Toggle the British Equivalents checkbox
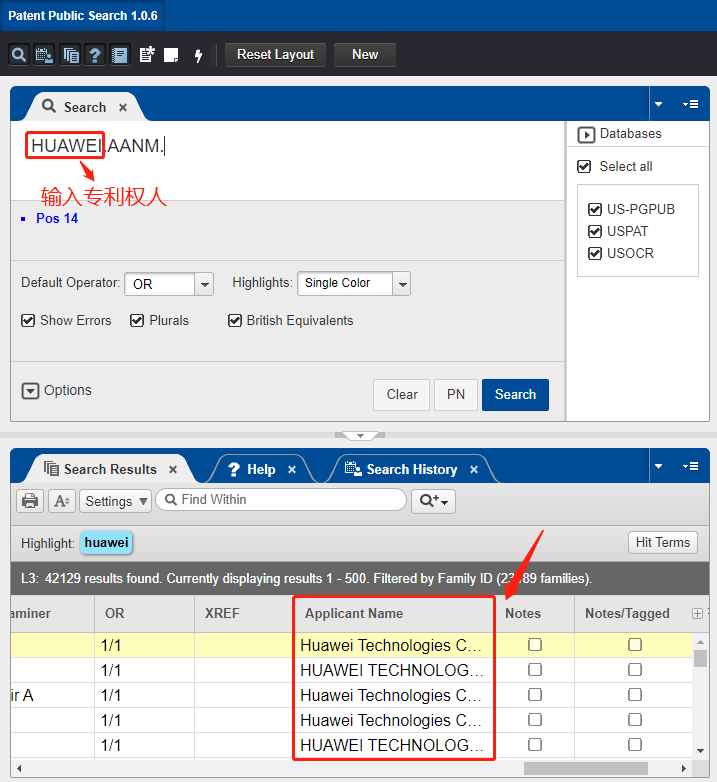Viewport: 717px width, 782px height. coord(235,321)
